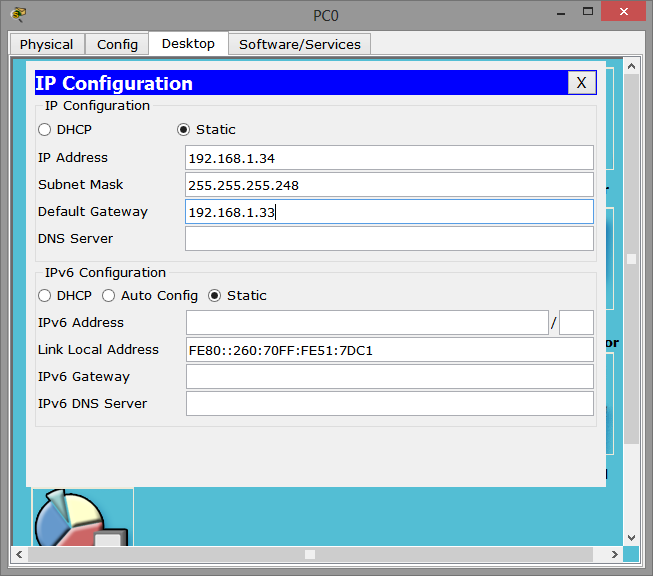
Task: Choose the IPv6 Auto Config option
Action: click(x=108, y=296)
